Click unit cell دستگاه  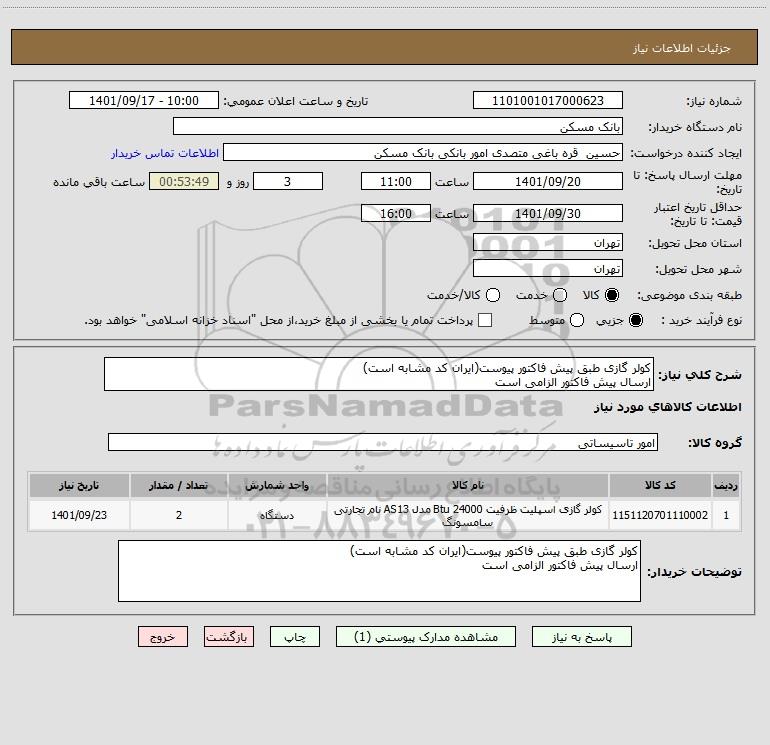[x=277, y=515]
